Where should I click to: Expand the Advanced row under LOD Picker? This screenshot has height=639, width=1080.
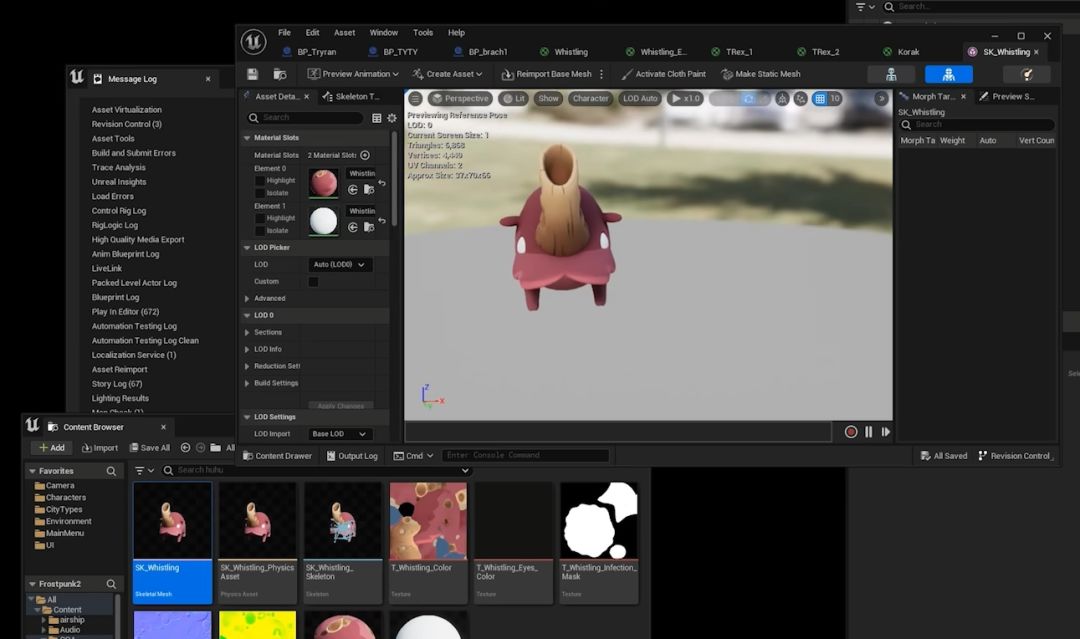247,299
